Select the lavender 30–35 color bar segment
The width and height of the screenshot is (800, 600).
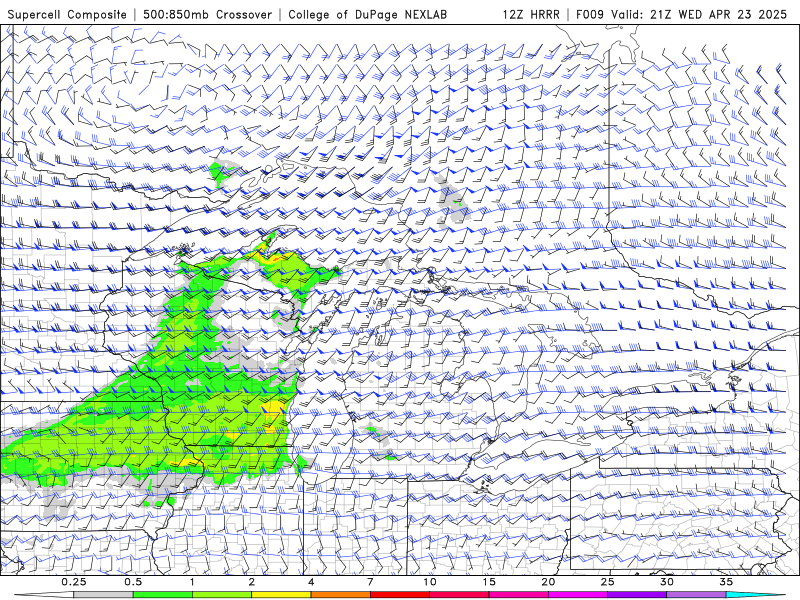point(696,595)
